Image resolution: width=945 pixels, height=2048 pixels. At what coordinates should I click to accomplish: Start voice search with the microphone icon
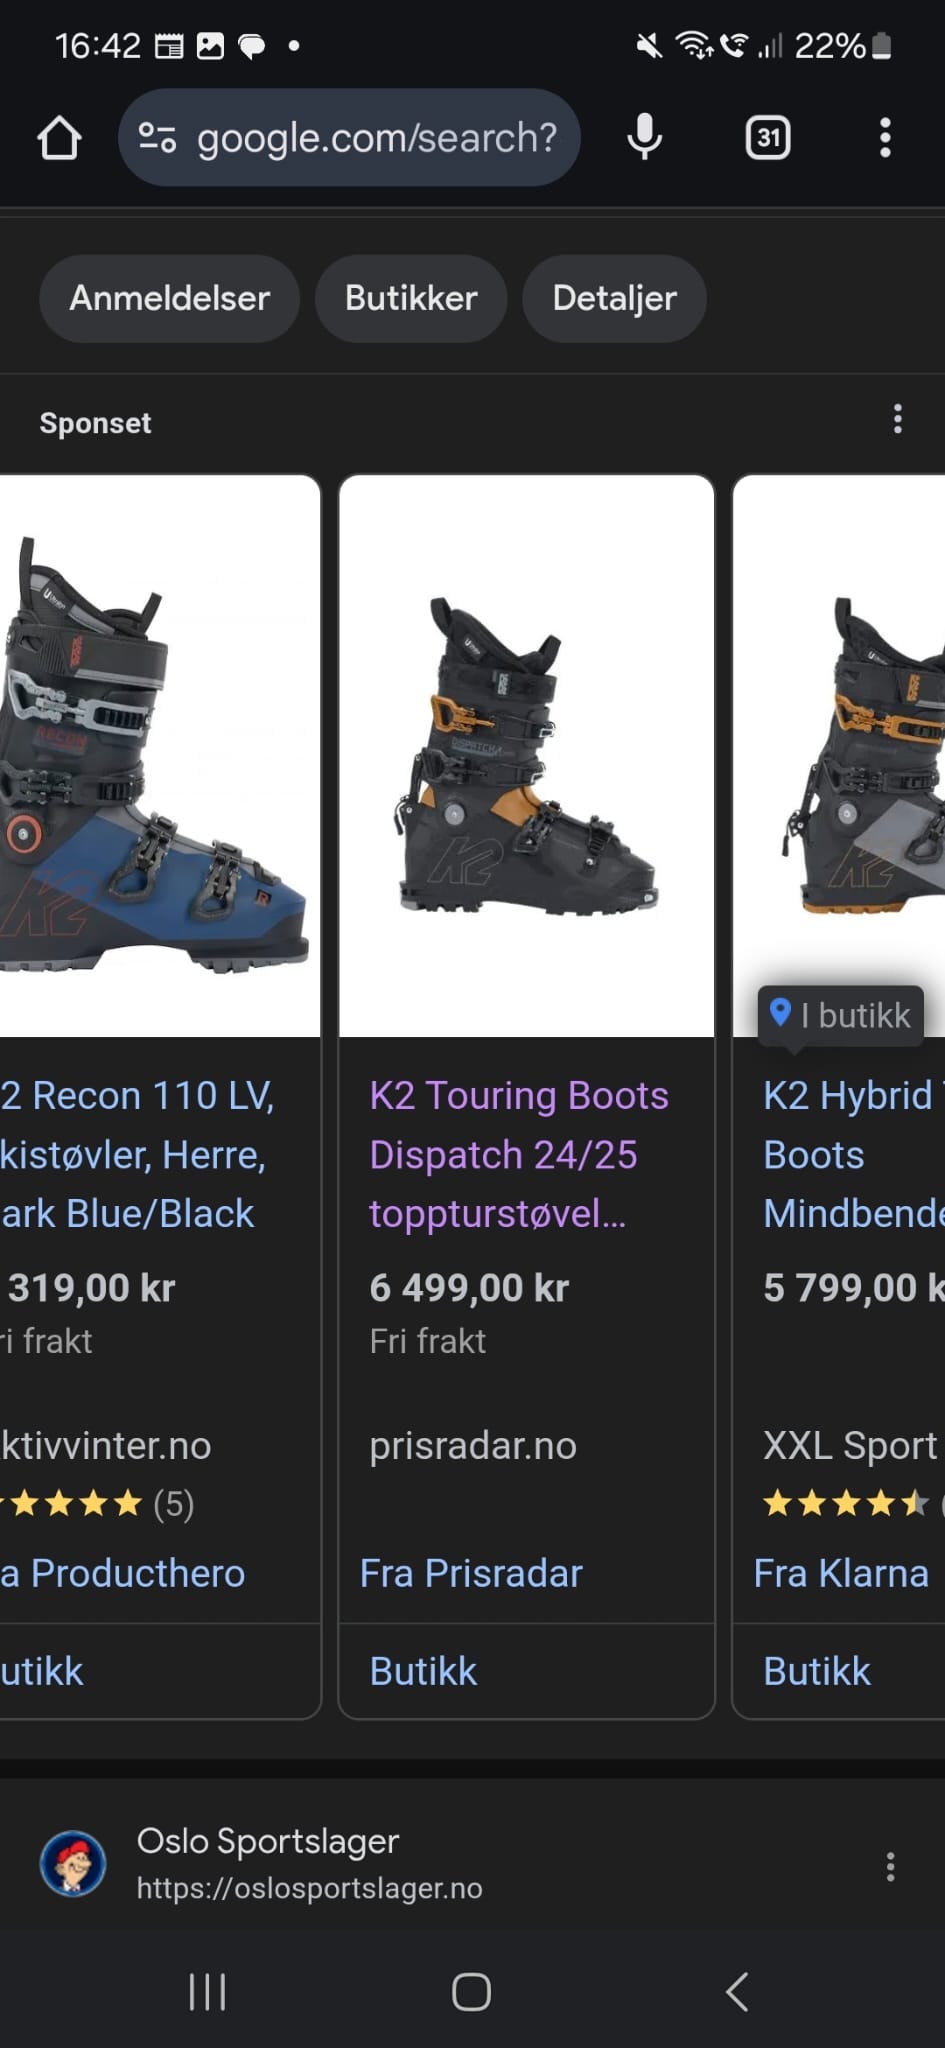(644, 138)
